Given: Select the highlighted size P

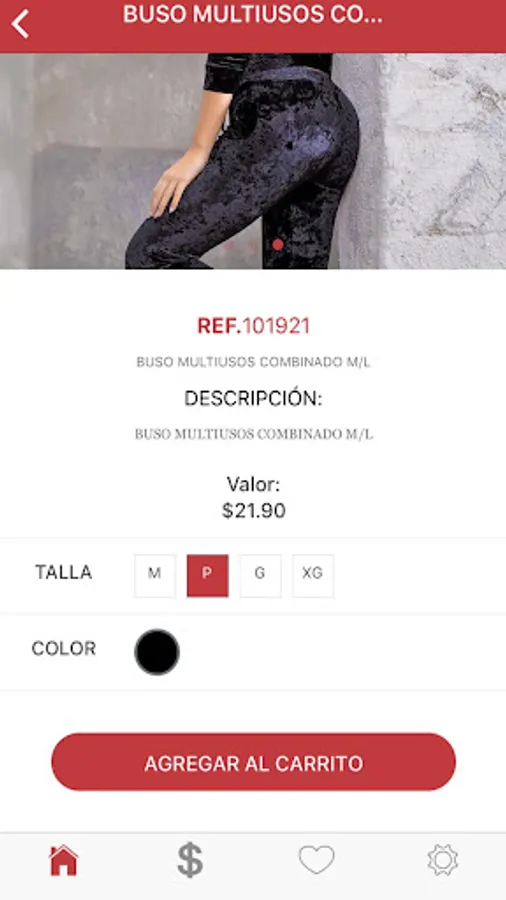Looking at the screenshot, I should pos(208,576).
